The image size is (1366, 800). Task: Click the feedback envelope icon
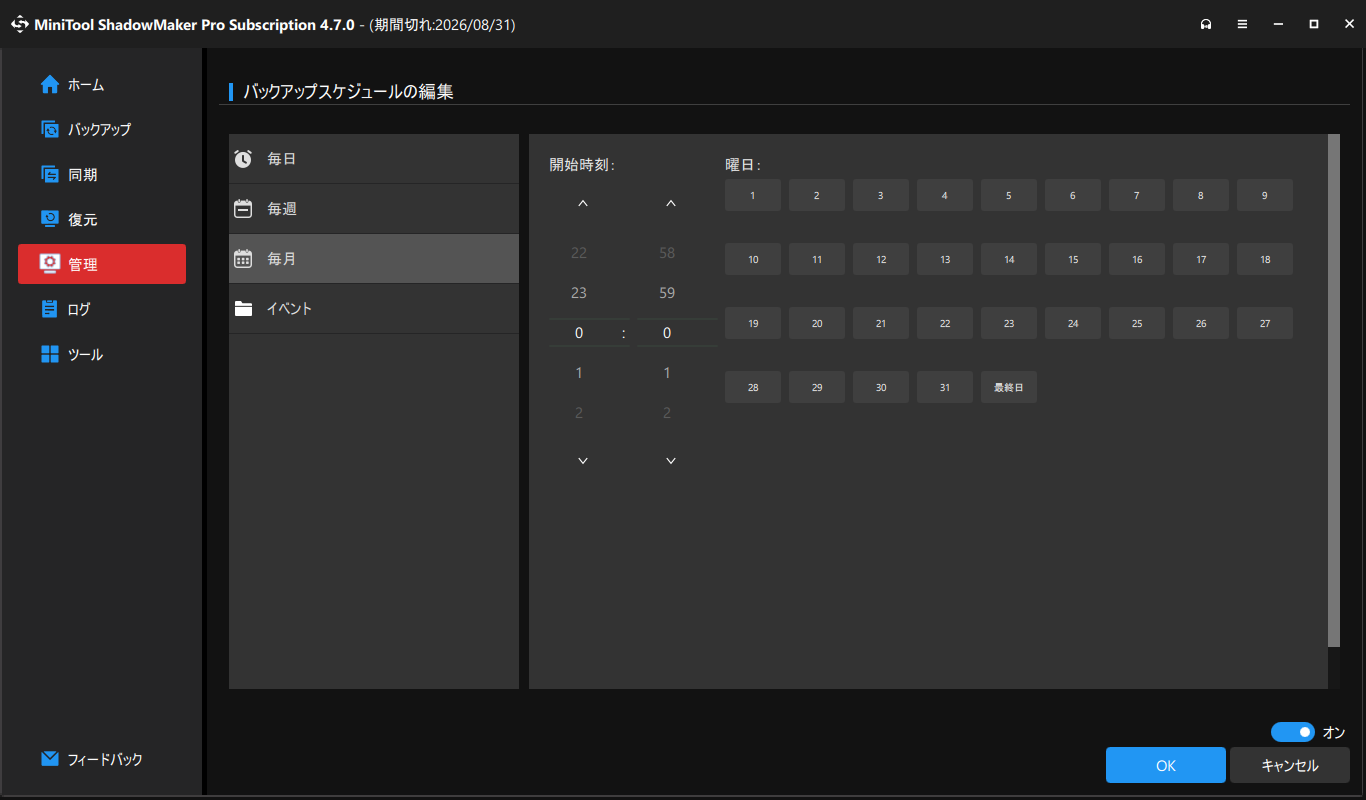(x=50, y=759)
